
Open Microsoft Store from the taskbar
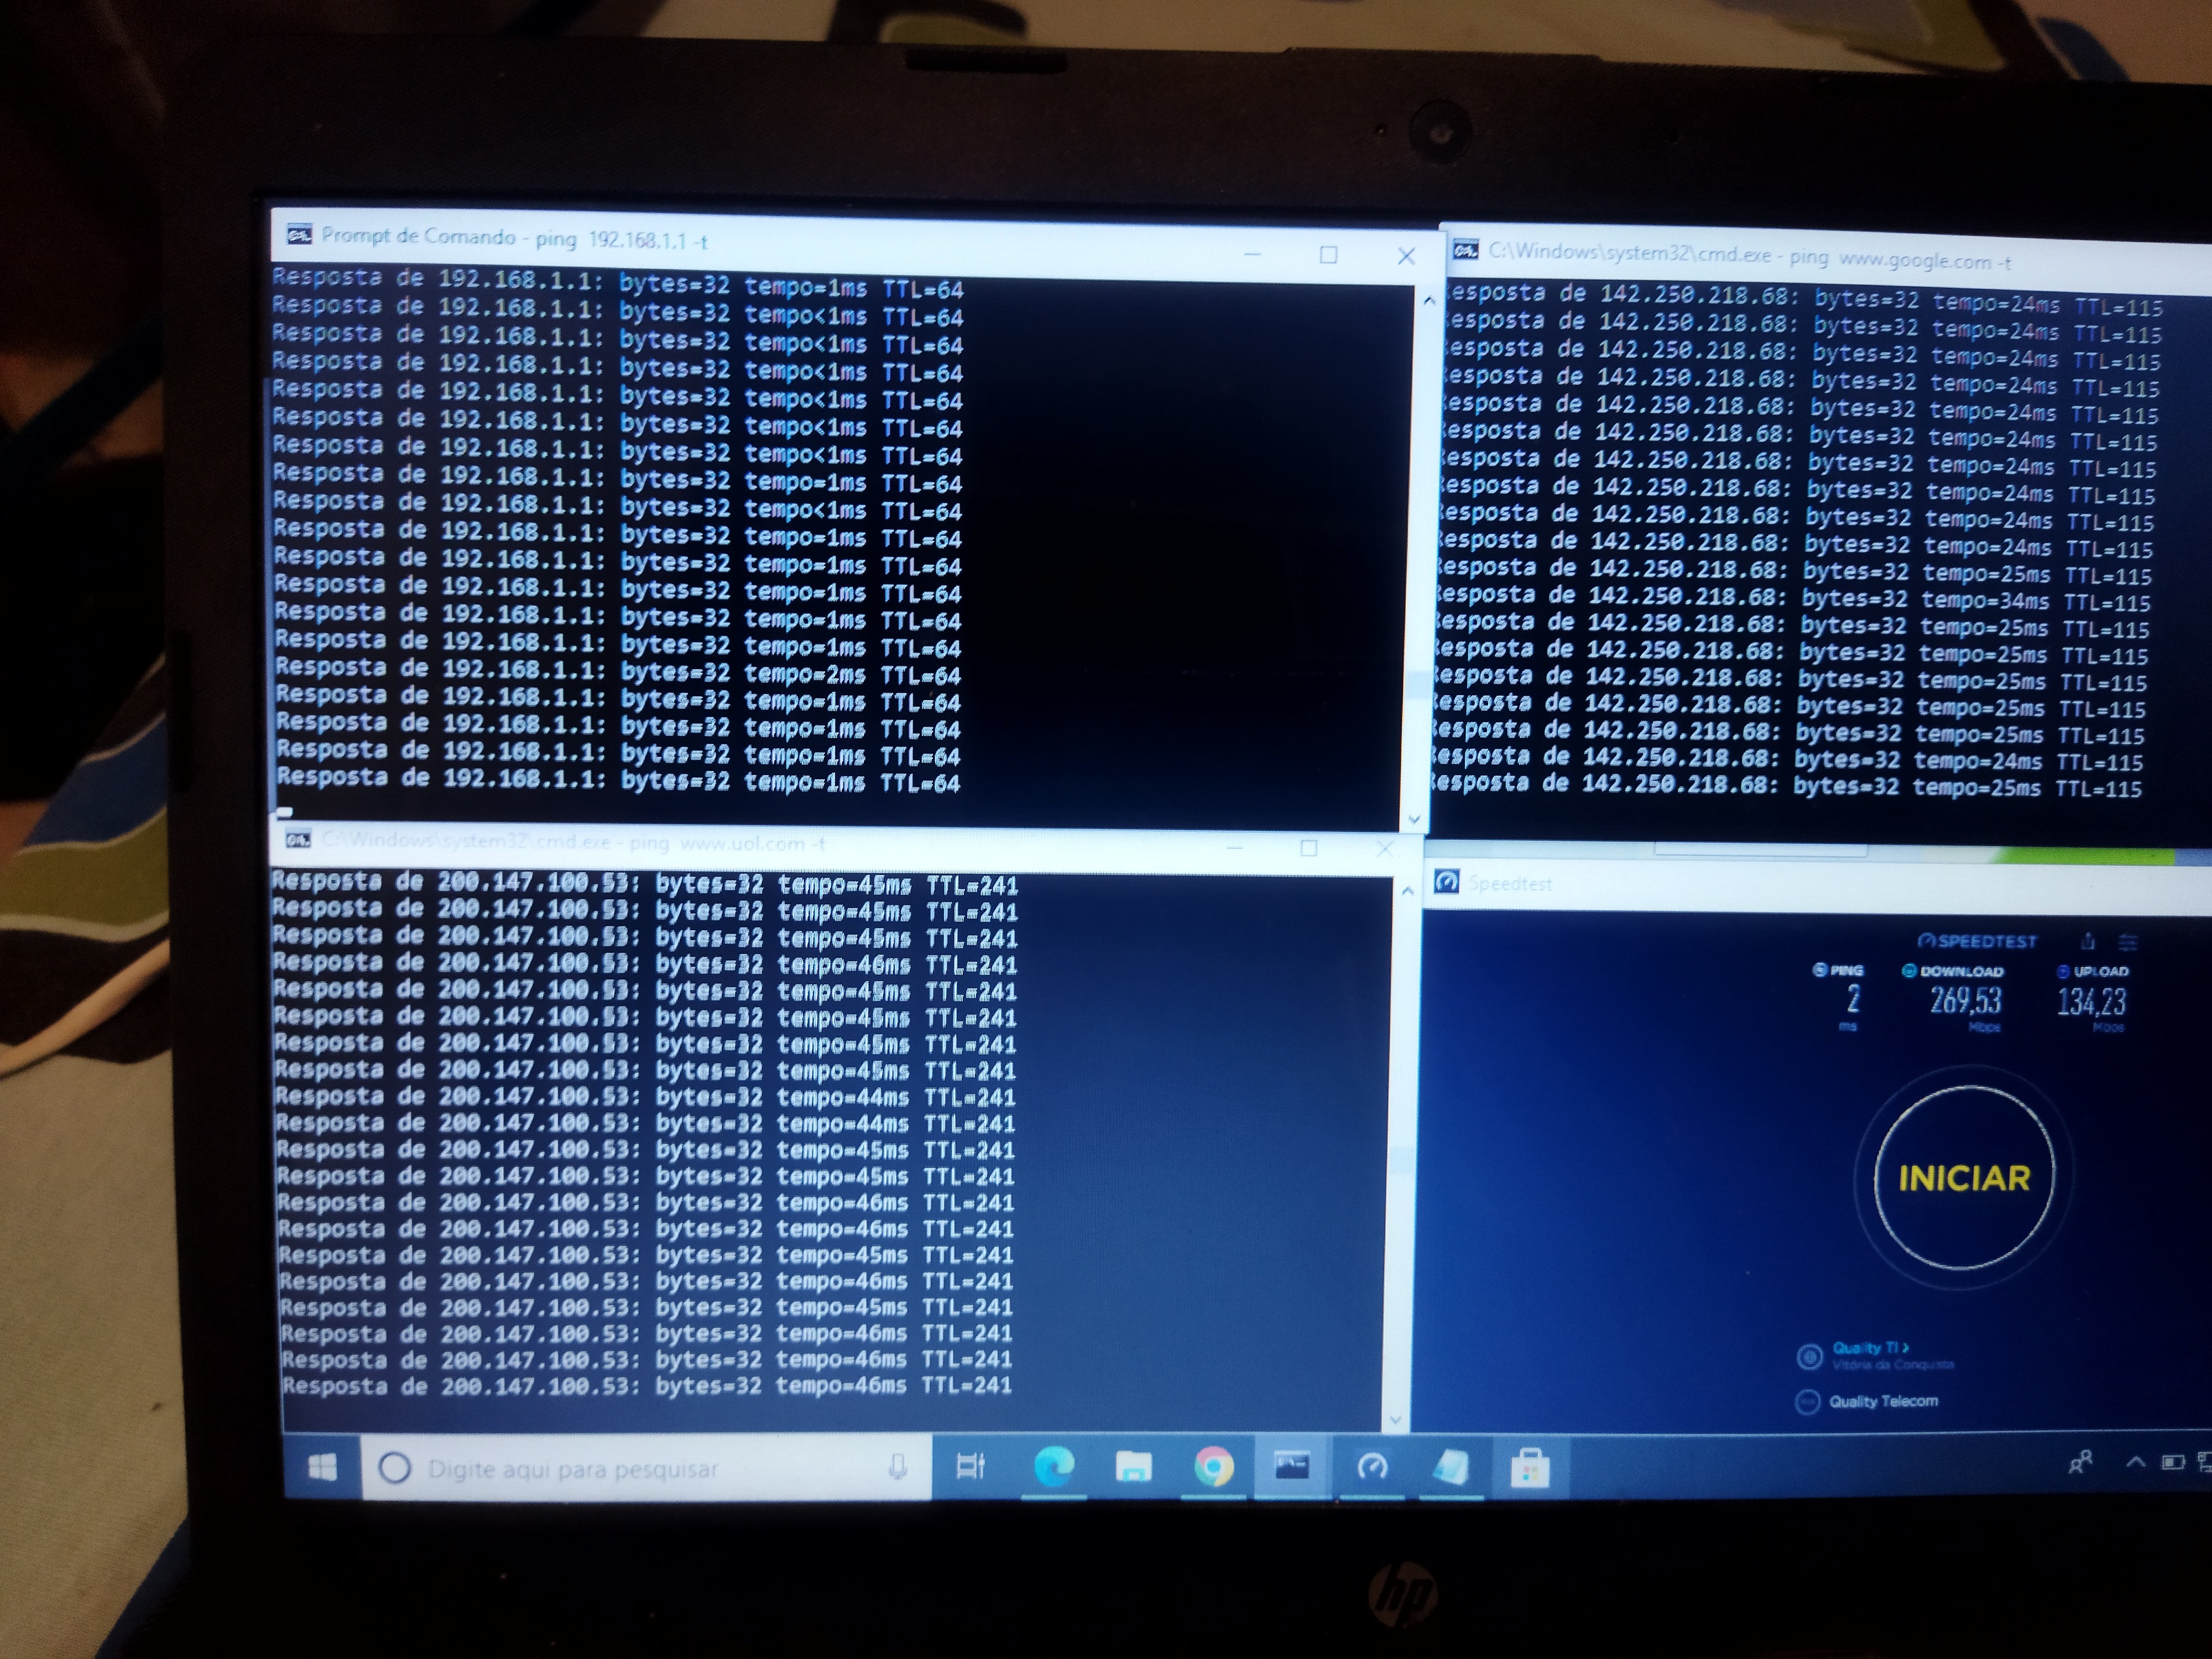tap(1529, 1469)
